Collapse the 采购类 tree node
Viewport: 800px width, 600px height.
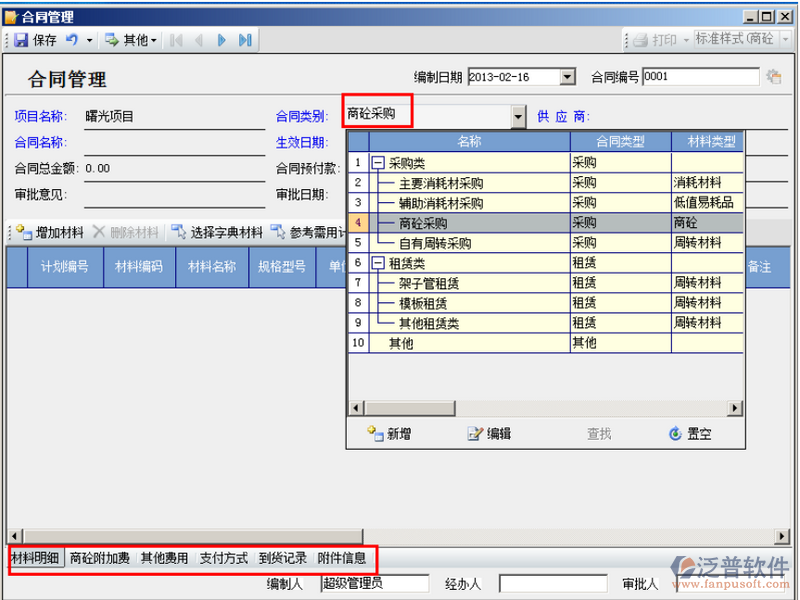click(x=378, y=162)
